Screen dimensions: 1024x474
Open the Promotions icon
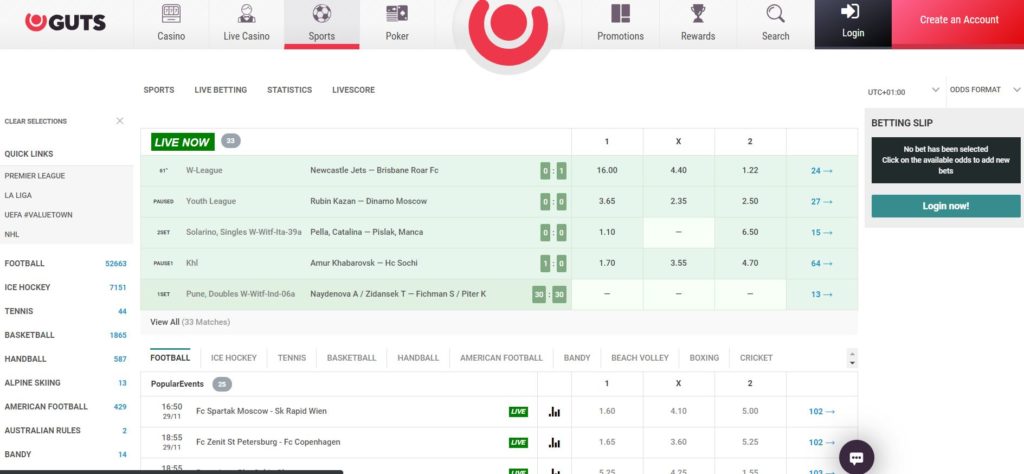click(x=620, y=14)
